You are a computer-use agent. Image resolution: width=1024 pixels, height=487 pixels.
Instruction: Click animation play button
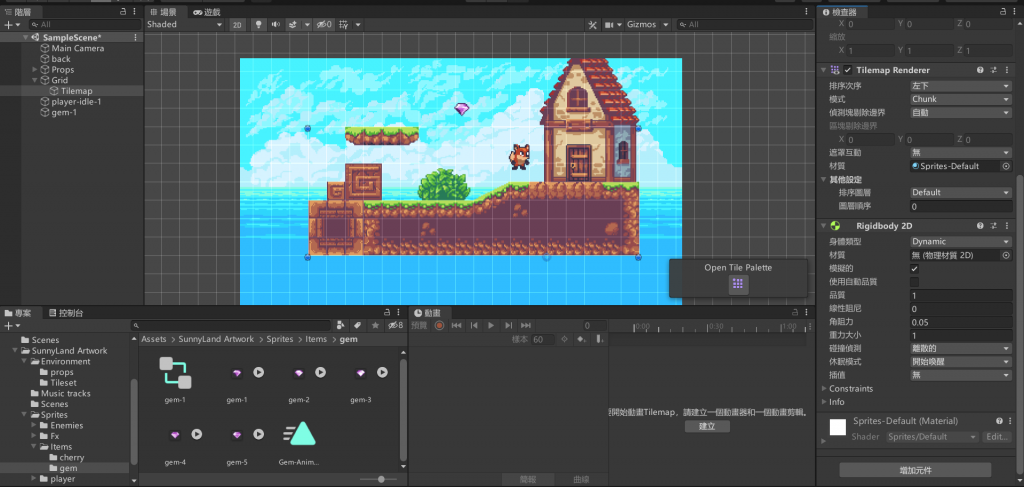click(491, 326)
